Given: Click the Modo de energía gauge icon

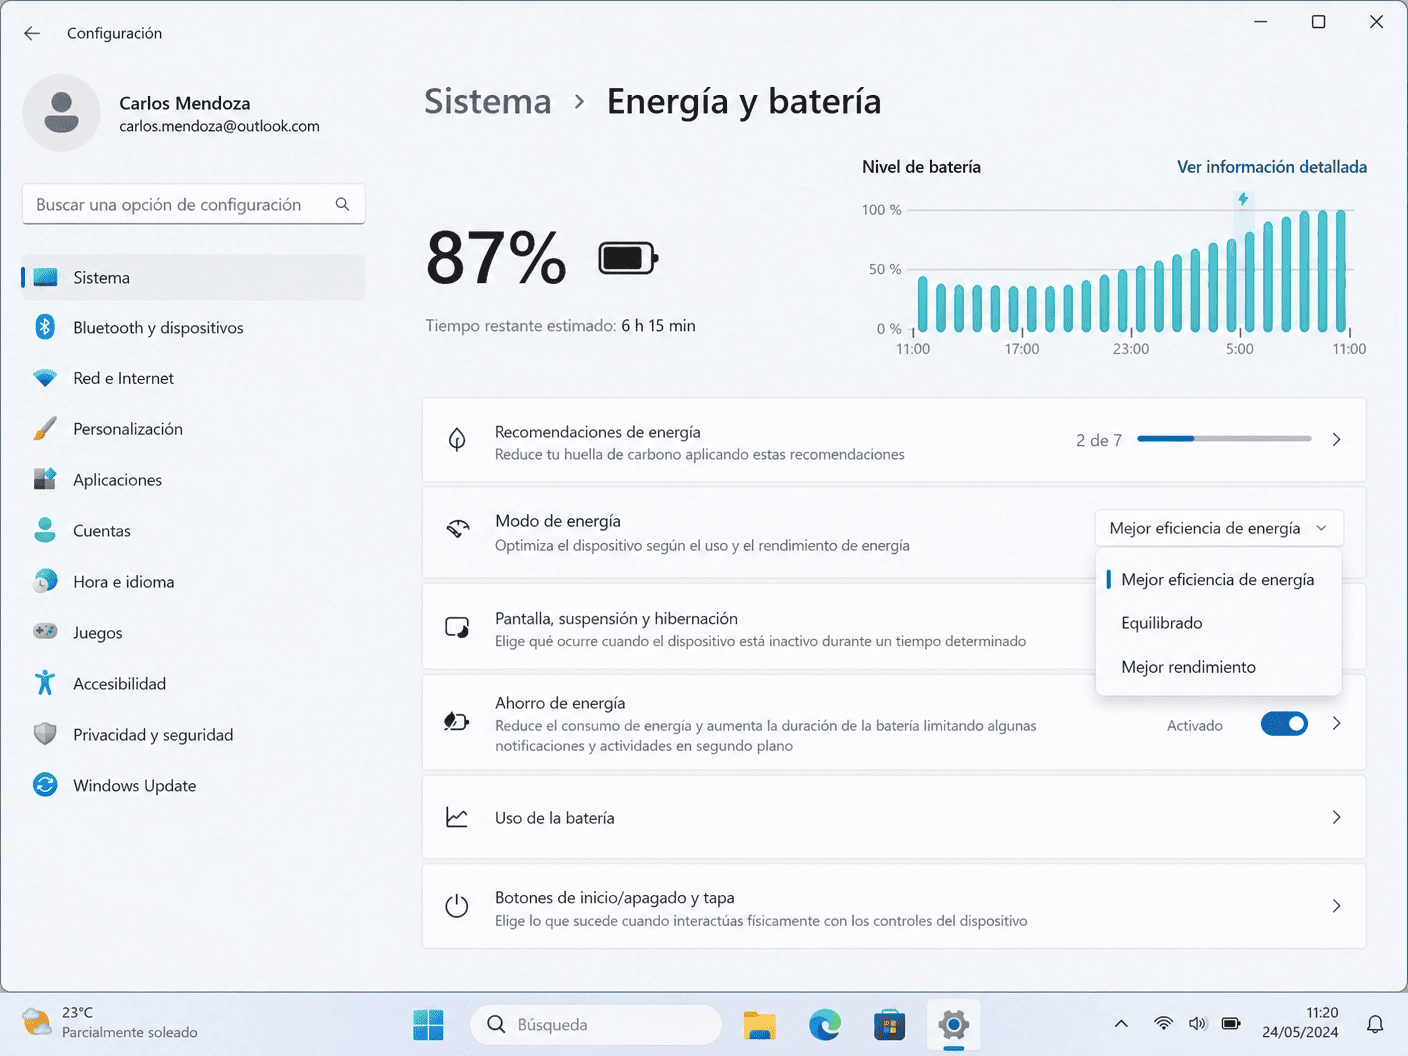Looking at the screenshot, I should click(457, 530).
